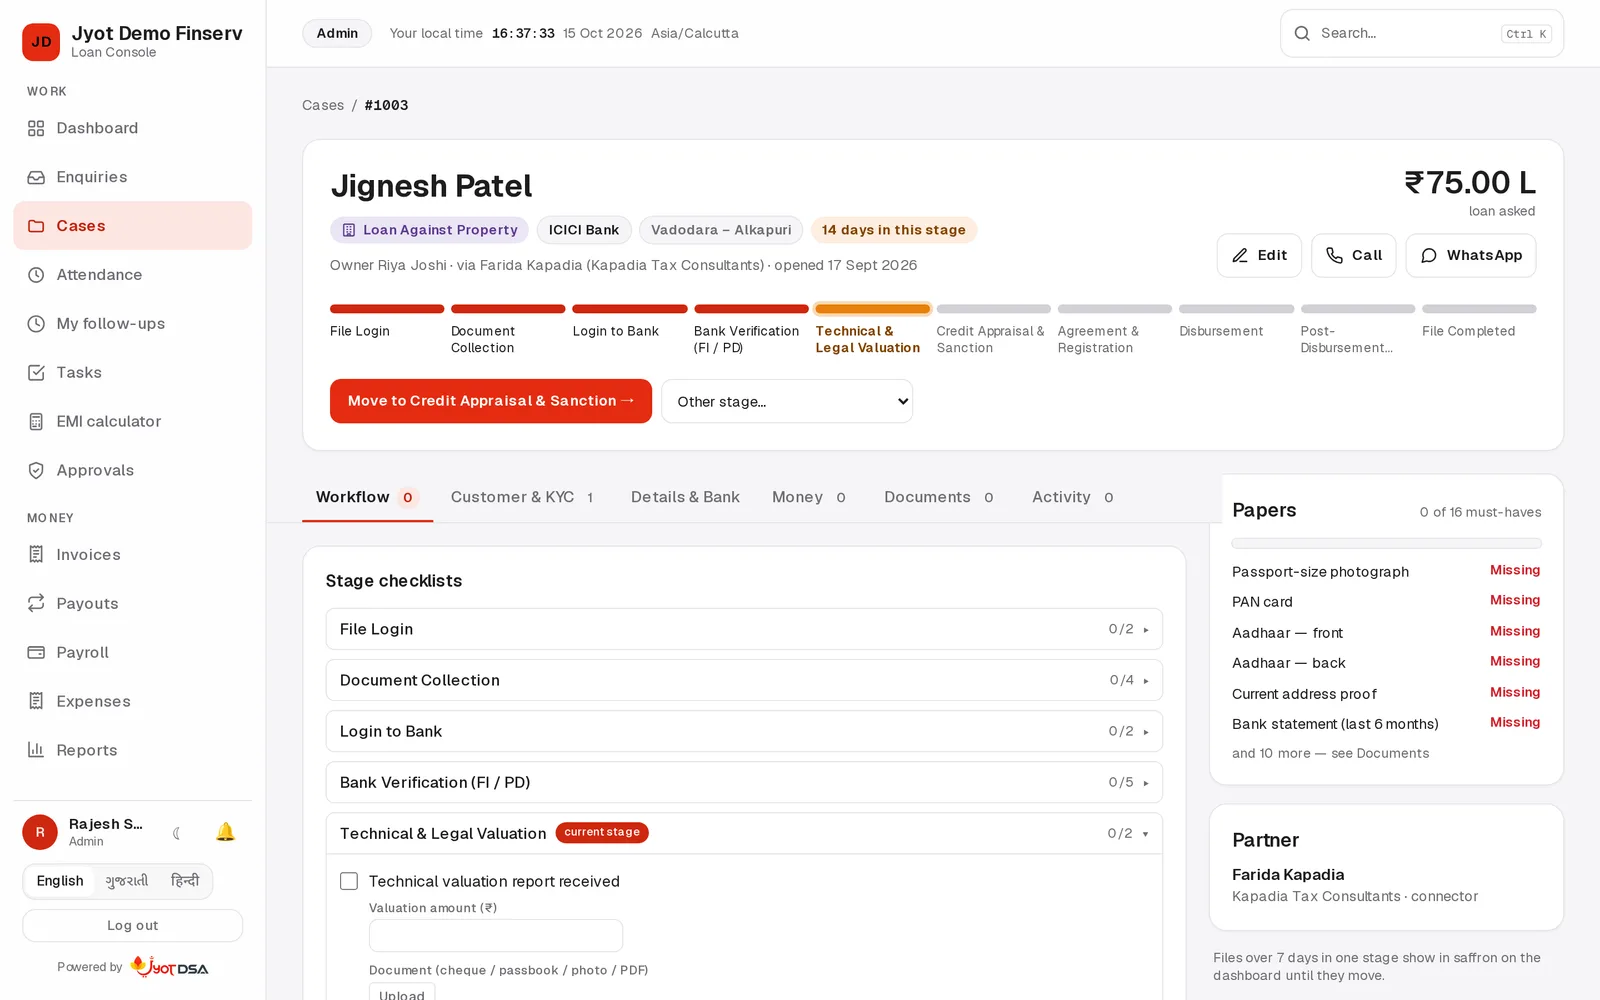Image resolution: width=1600 pixels, height=1000 pixels.
Task: Expand the File Login checklist
Action: click(x=744, y=629)
